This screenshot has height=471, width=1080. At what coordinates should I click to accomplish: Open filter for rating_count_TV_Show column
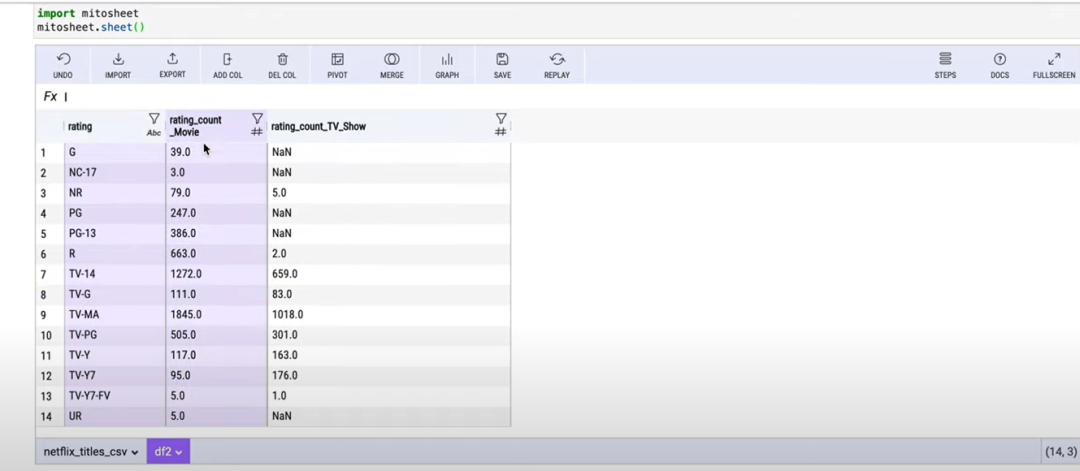(x=501, y=118)
